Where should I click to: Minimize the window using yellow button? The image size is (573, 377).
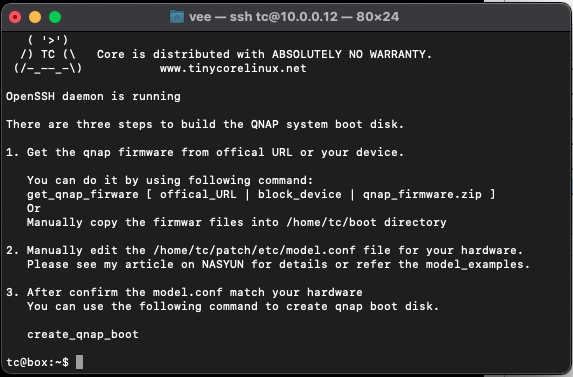[35, 17]
